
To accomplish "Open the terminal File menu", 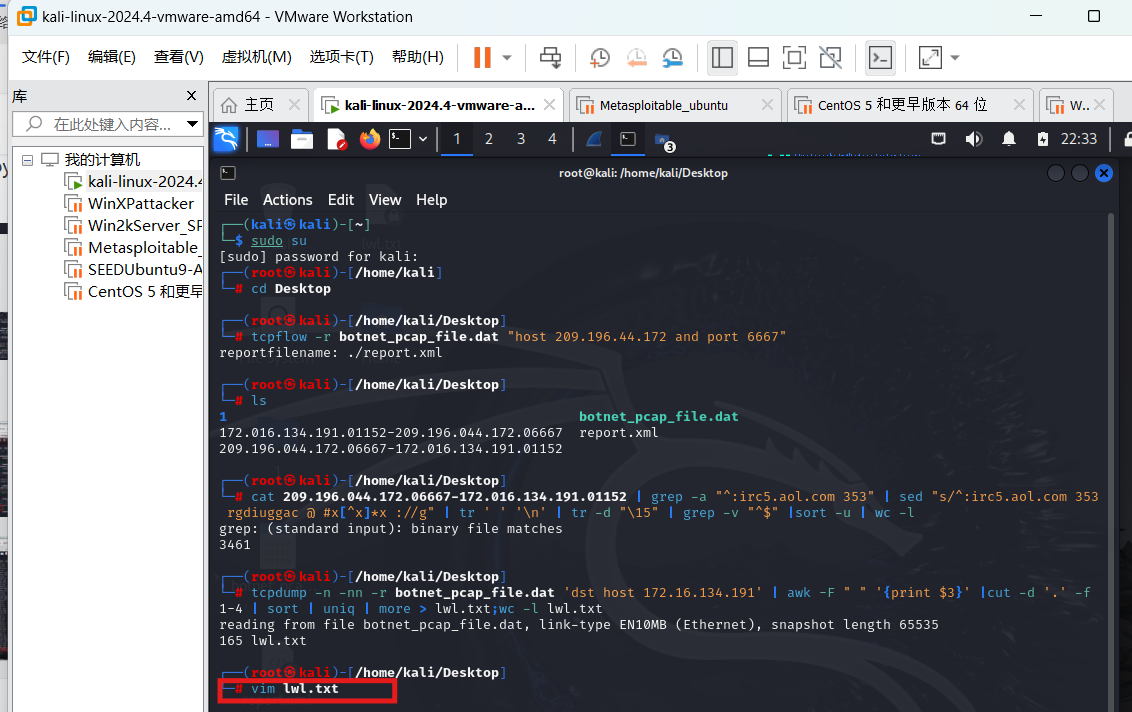I will [236, 200].
